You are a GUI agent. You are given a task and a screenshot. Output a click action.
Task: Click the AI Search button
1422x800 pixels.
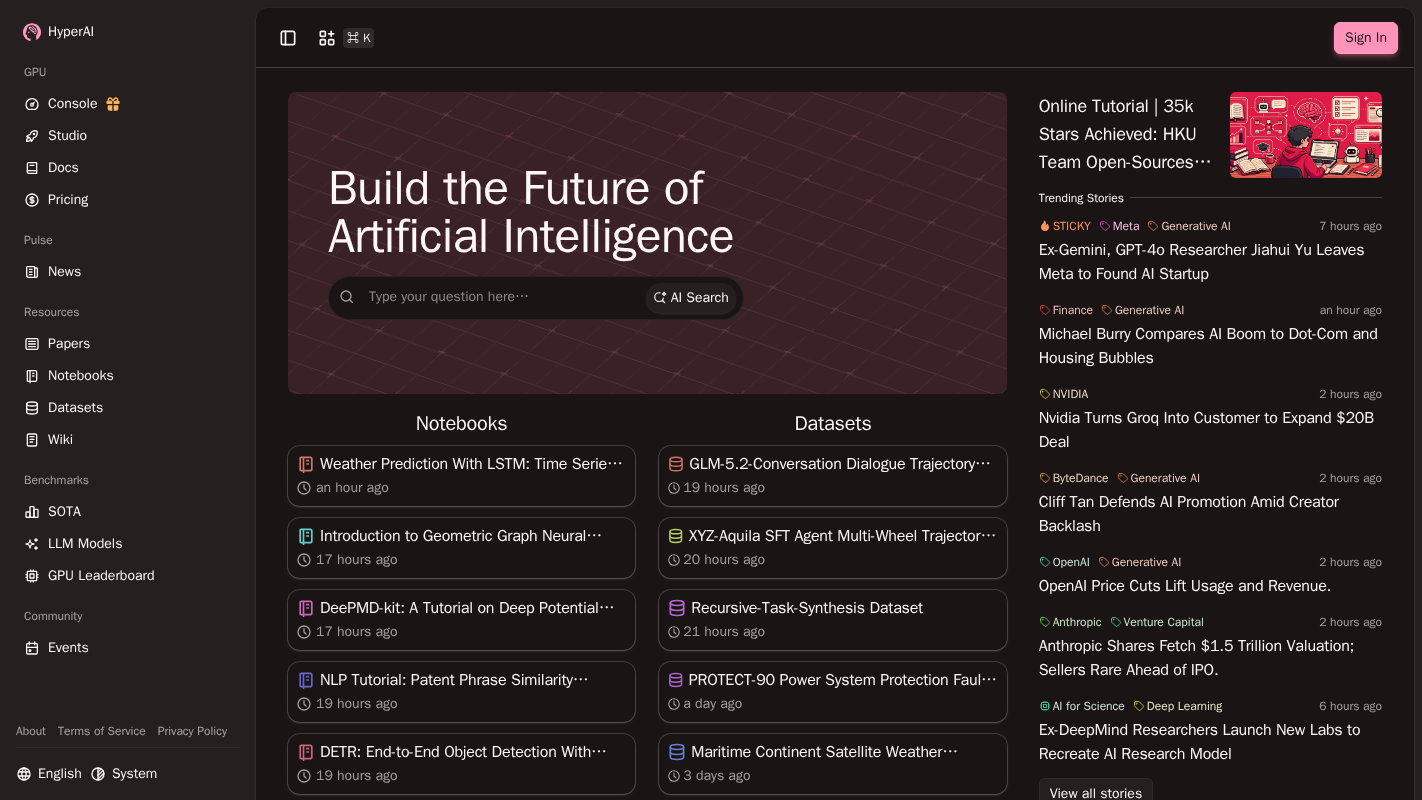(x=691, y=298)
